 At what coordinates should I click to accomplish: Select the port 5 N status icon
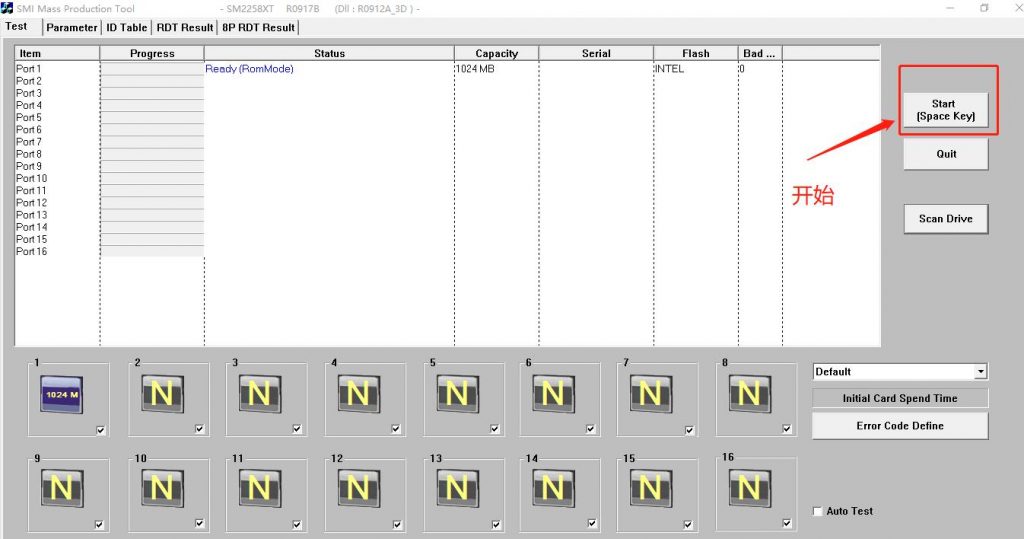(x=456, y=395)
